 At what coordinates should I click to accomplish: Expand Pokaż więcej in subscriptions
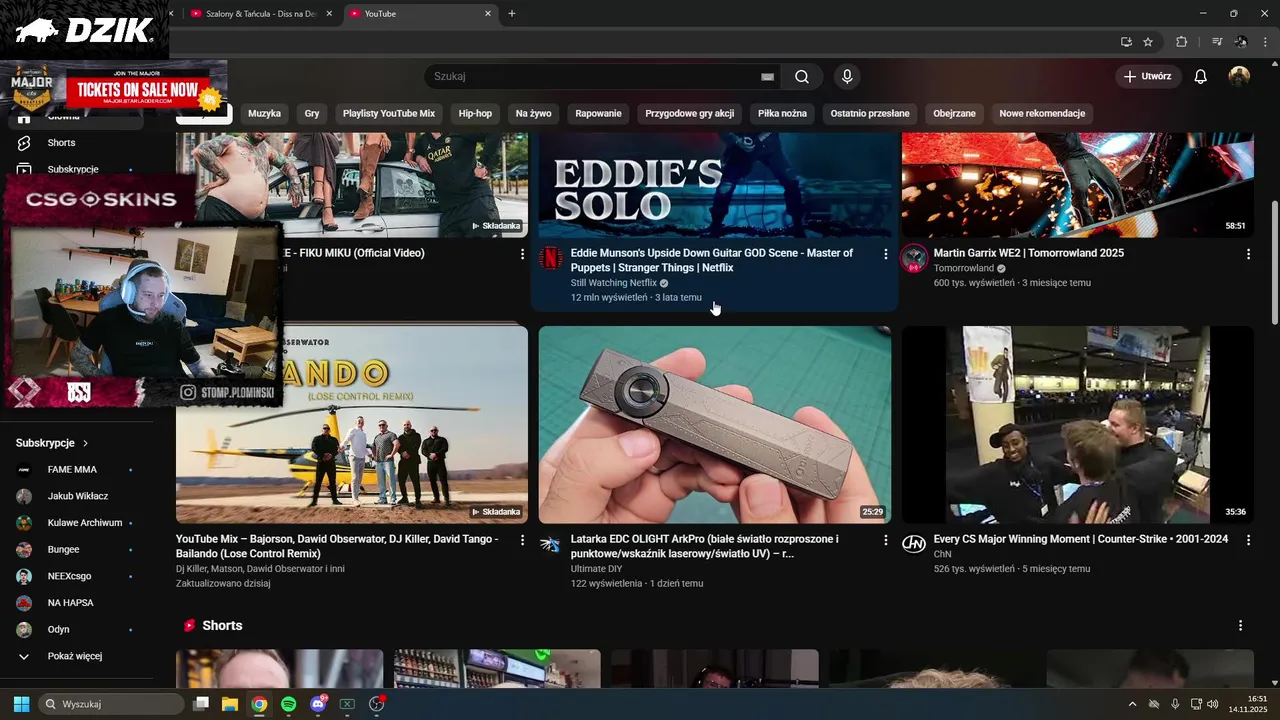click(x=75, y=656)
